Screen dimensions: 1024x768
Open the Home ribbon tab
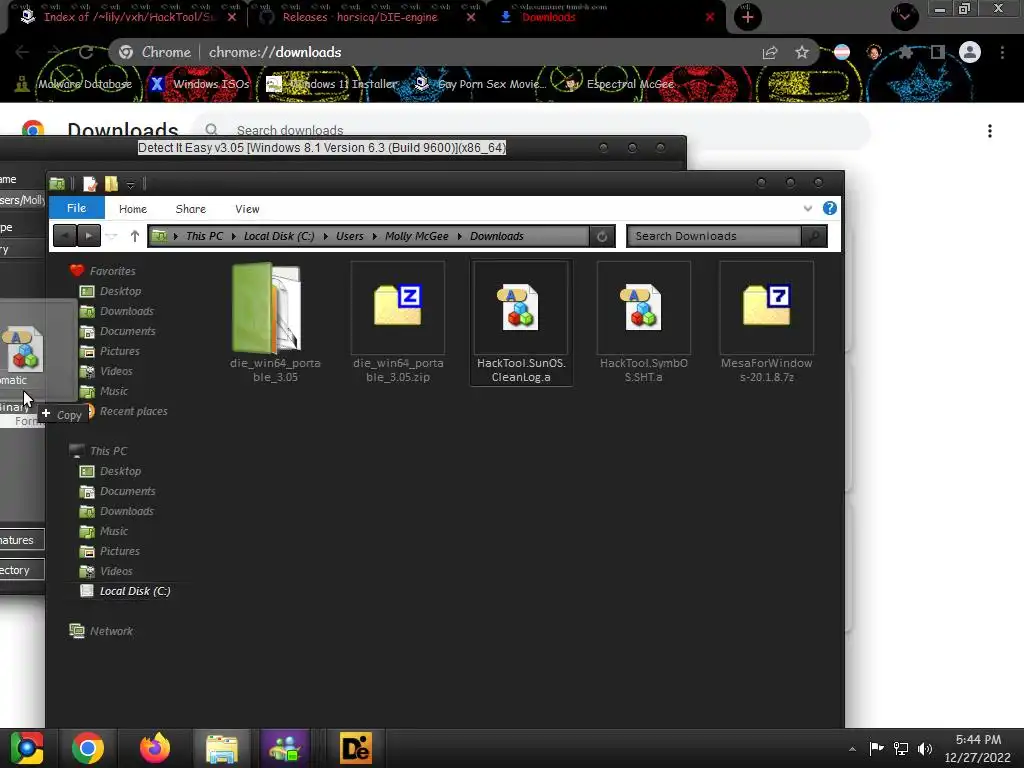click(x=133, y=209)
